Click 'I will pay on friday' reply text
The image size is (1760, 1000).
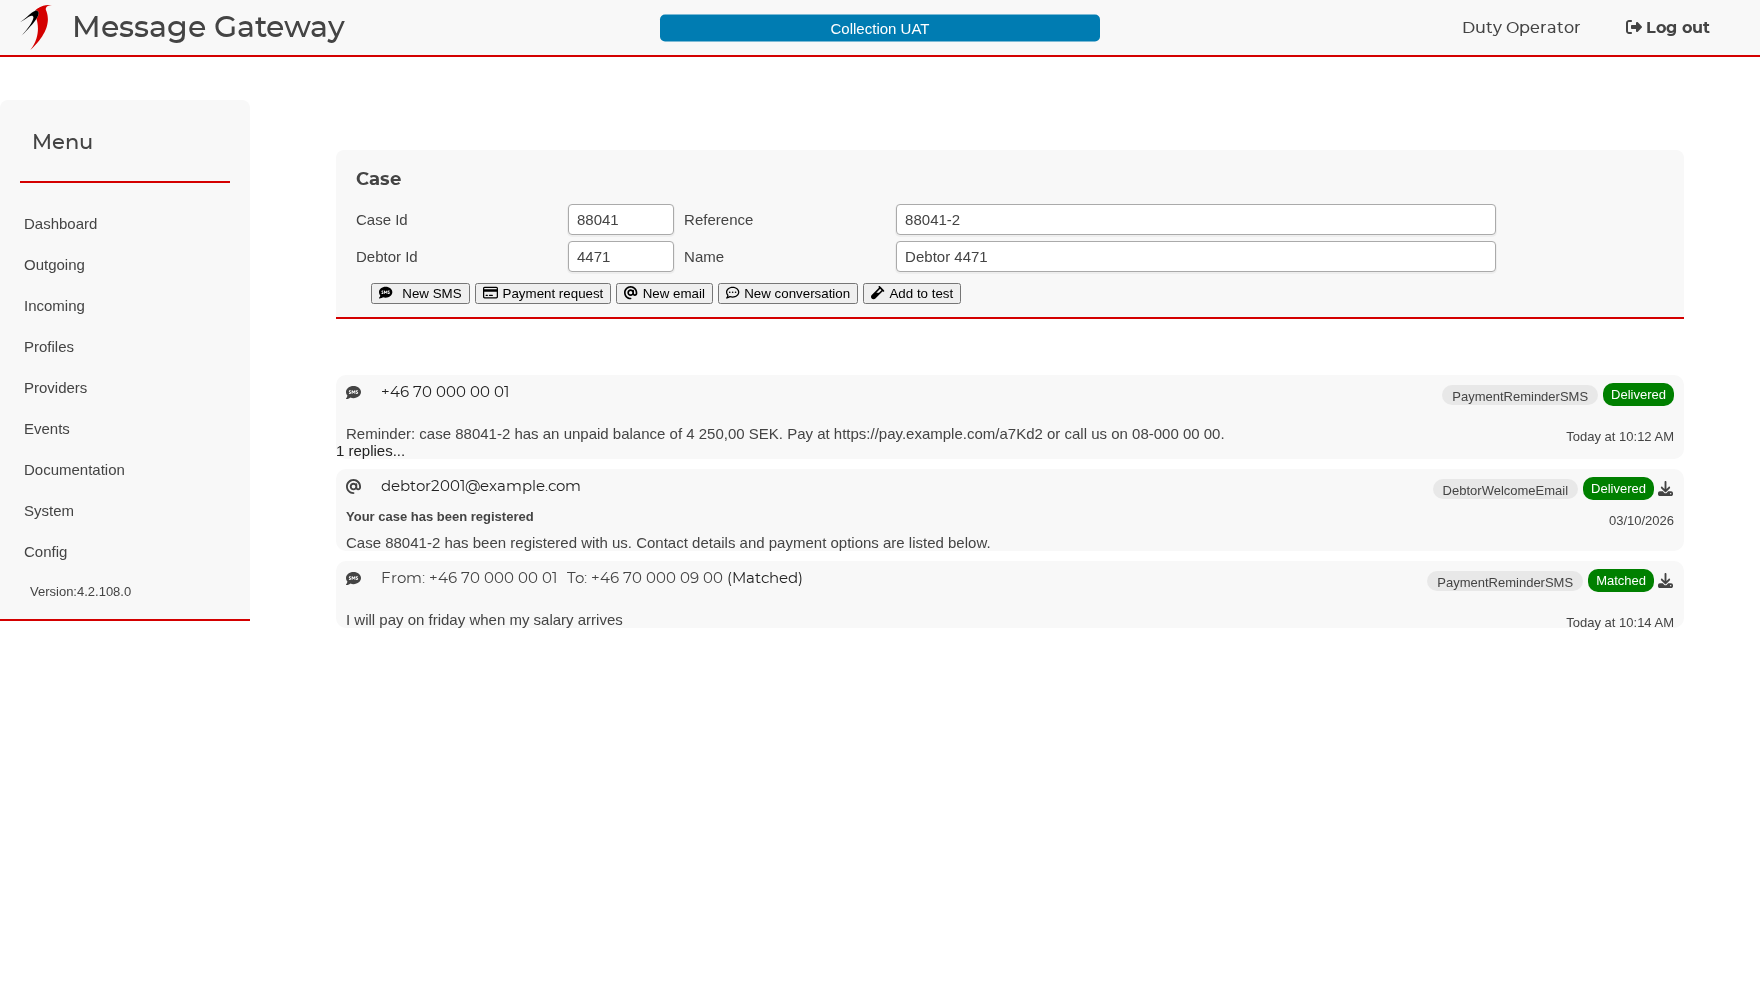pyautogui.click(x=484, y=620)
